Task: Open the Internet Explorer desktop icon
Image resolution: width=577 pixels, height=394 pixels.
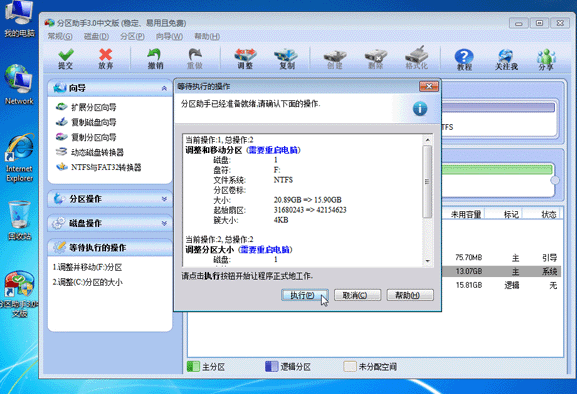Action: coord(19,158)
